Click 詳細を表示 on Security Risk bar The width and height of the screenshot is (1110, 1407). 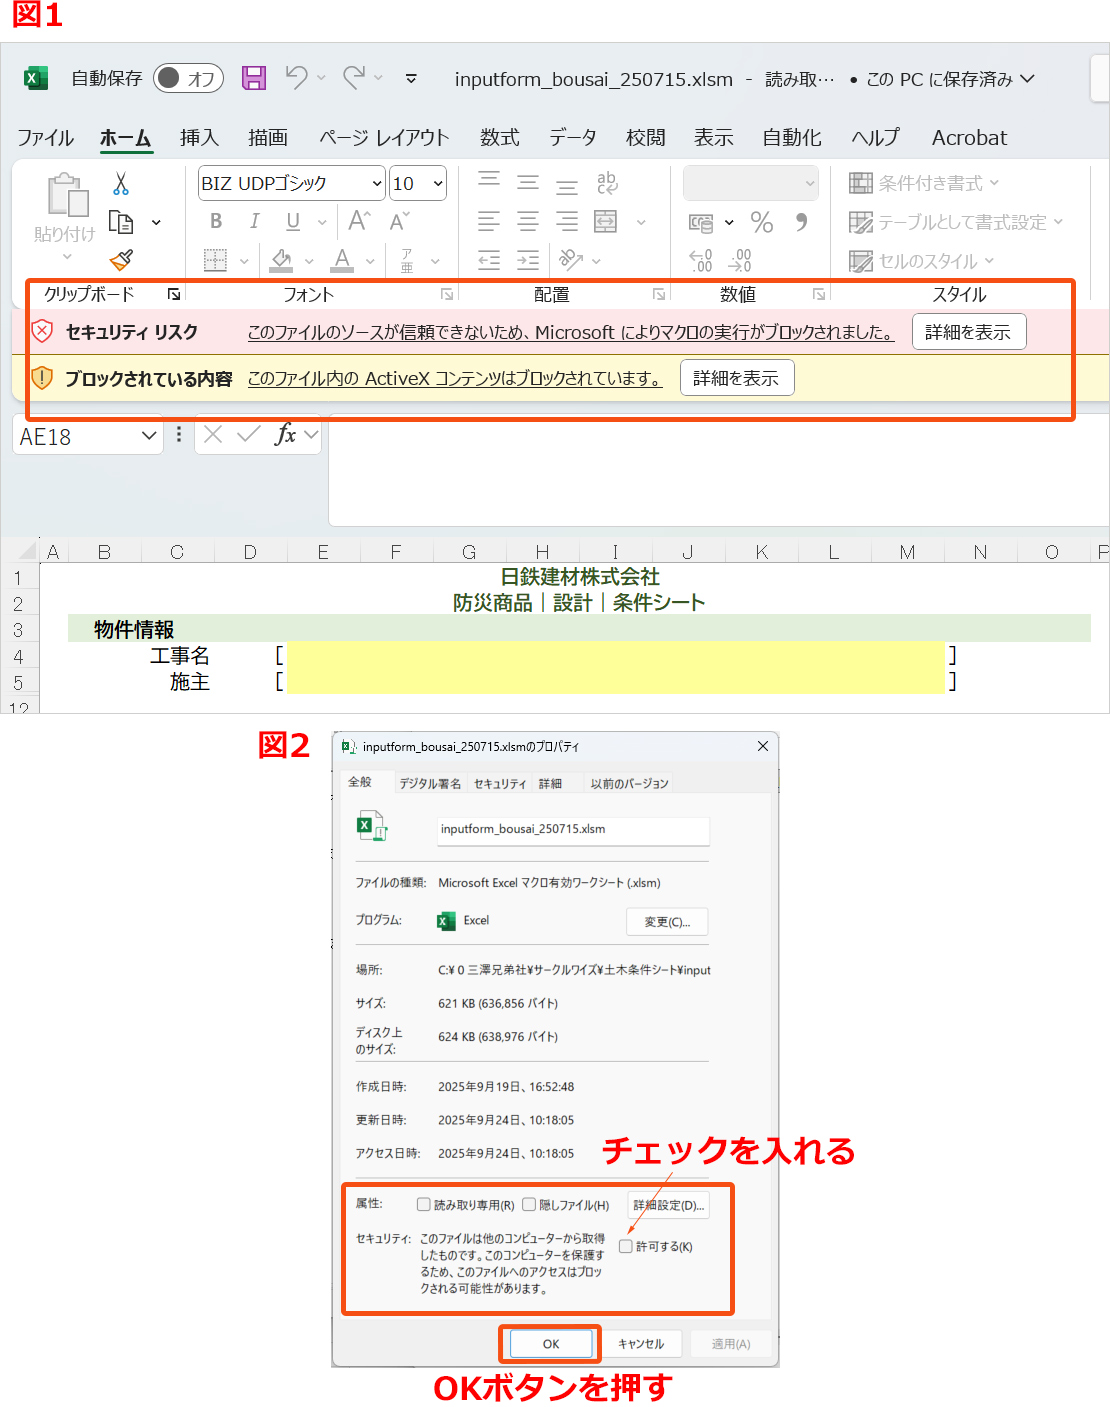pos(968,332)
